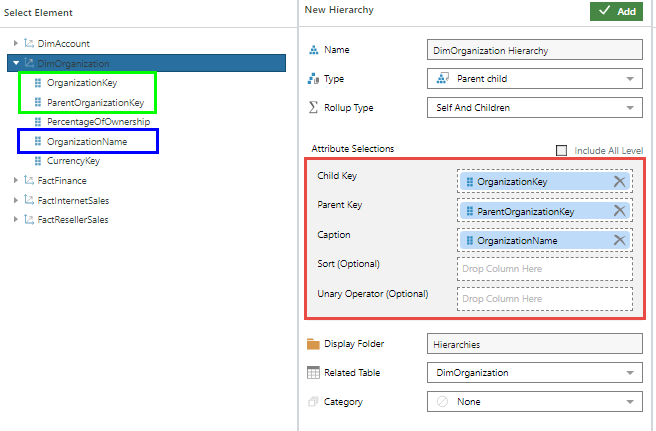Open the Related Table dropdown
656x431 pixels.
[x=534, y=373]
